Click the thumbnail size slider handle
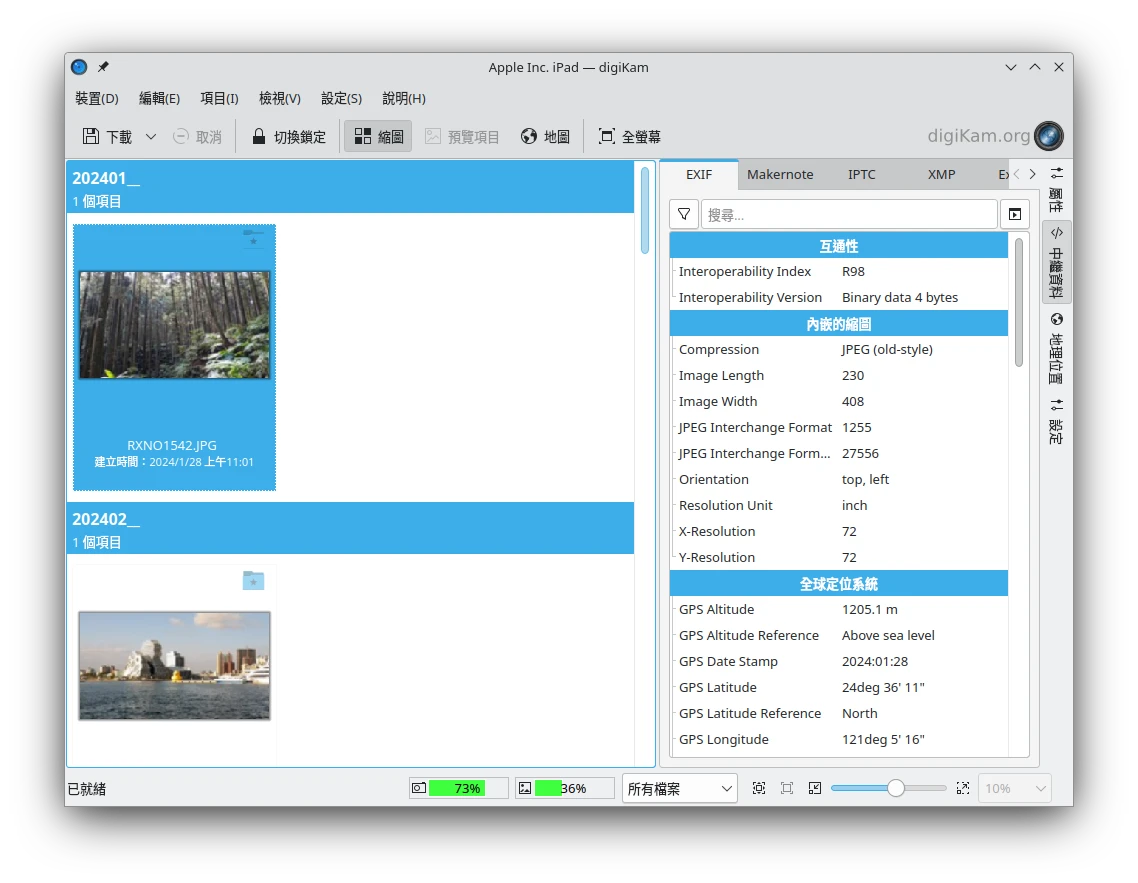Image resolution: width=1138 pixels, height=883 pixels. (896, 788)
